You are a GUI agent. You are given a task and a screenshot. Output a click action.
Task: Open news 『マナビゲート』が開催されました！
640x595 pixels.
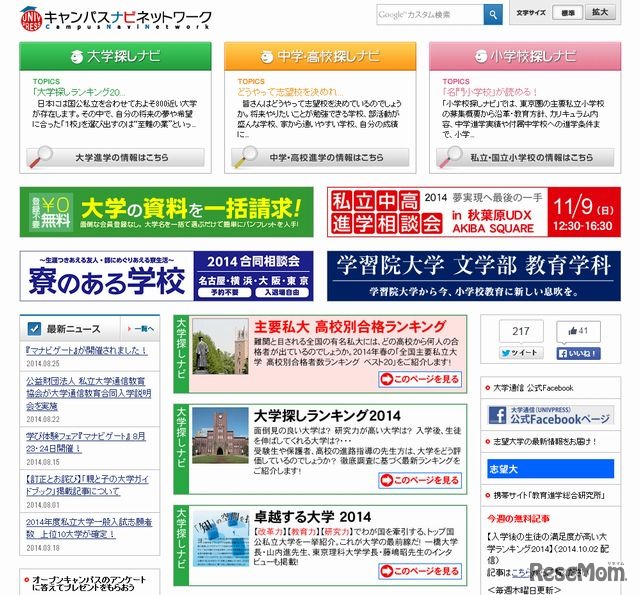click(87, 351)
